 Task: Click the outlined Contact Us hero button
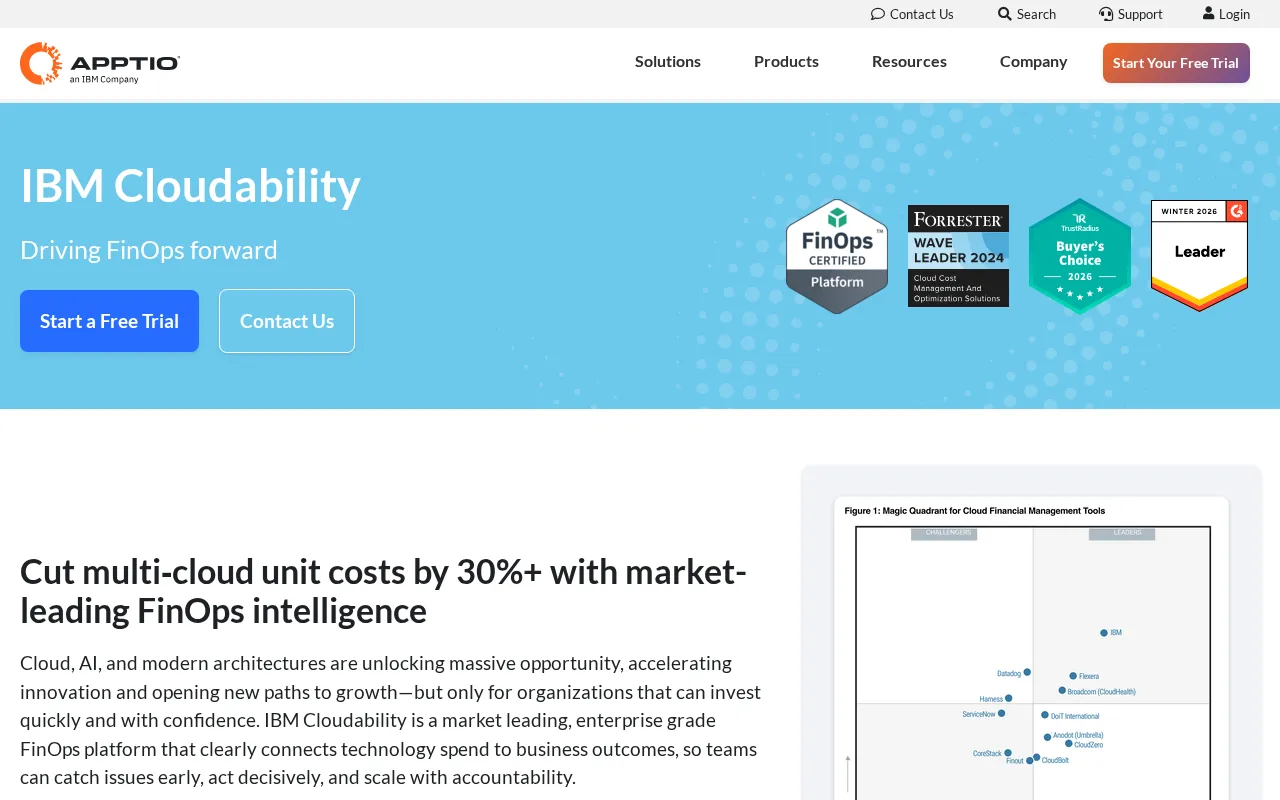(287, 321)
